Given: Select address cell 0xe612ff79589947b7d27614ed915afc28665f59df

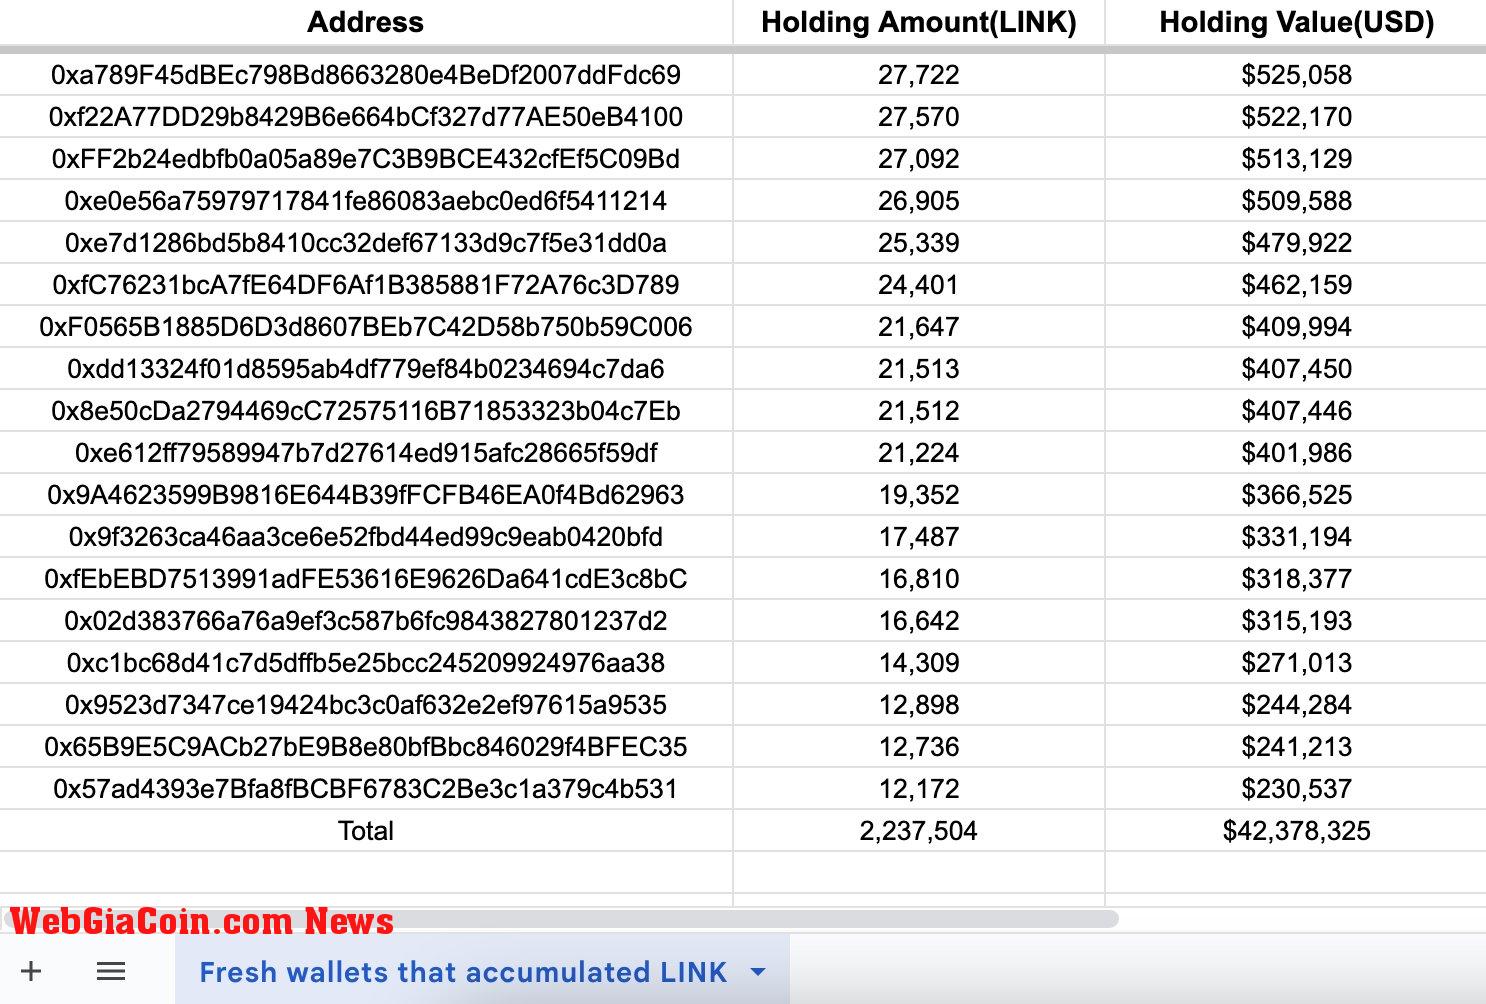Looking at the screenshot, I should [366, 453].
